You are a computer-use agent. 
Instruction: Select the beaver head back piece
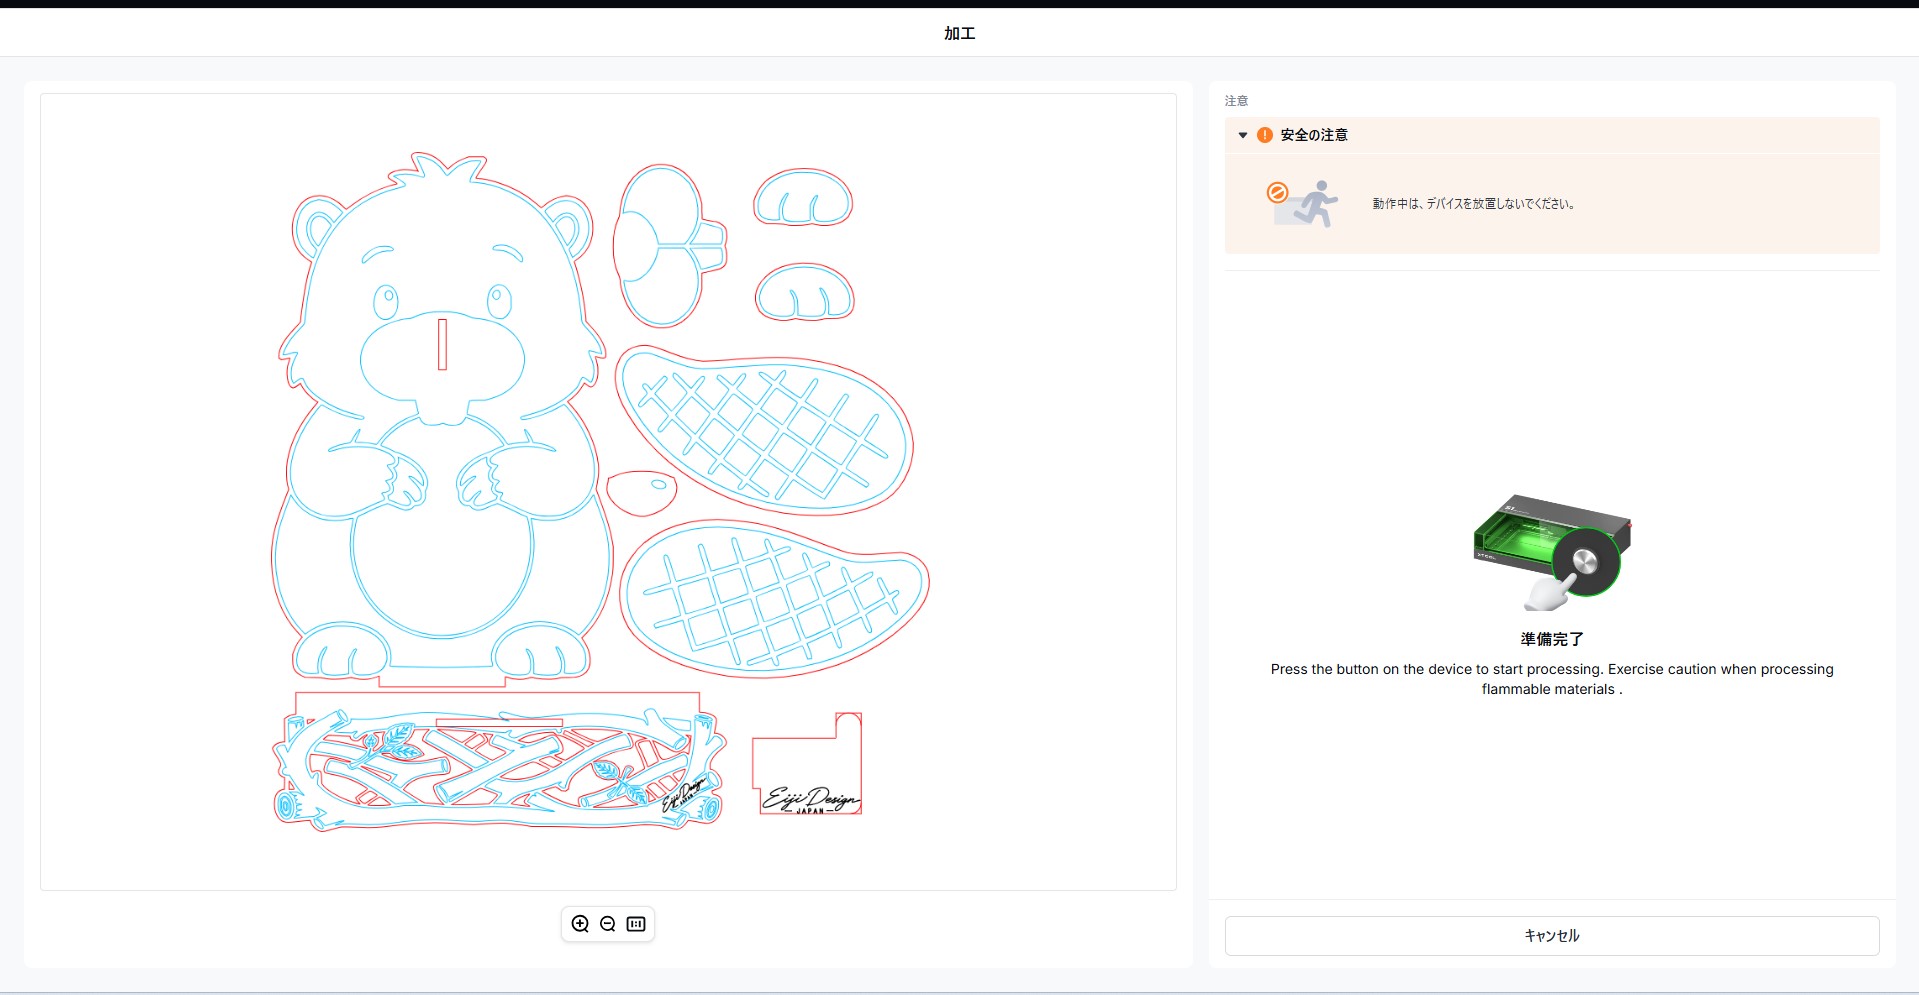coord(669,246)
